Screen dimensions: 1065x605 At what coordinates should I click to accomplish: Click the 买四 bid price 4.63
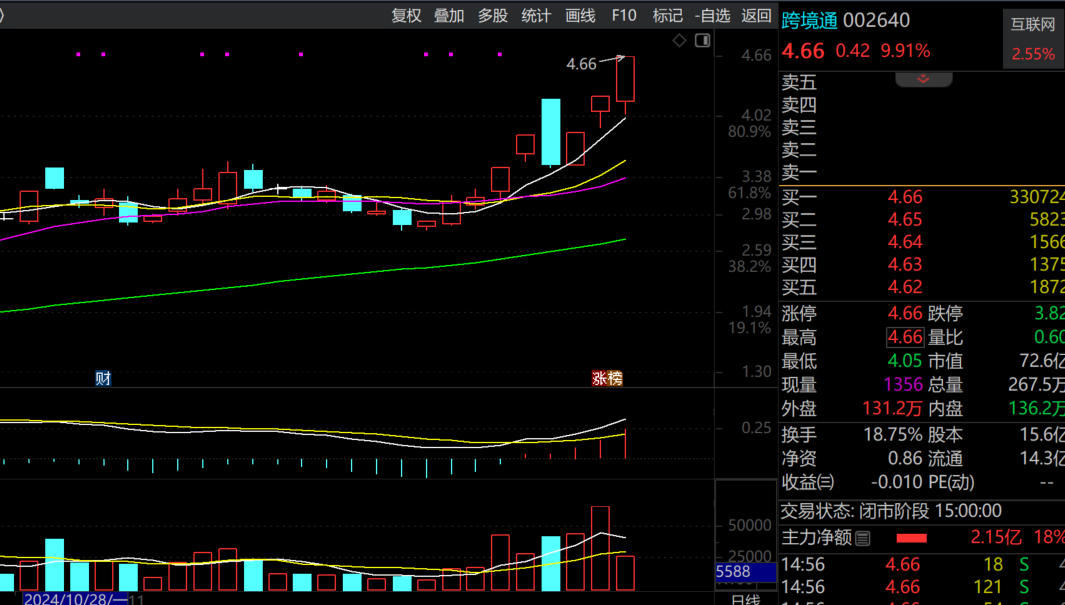click(905, 264)
